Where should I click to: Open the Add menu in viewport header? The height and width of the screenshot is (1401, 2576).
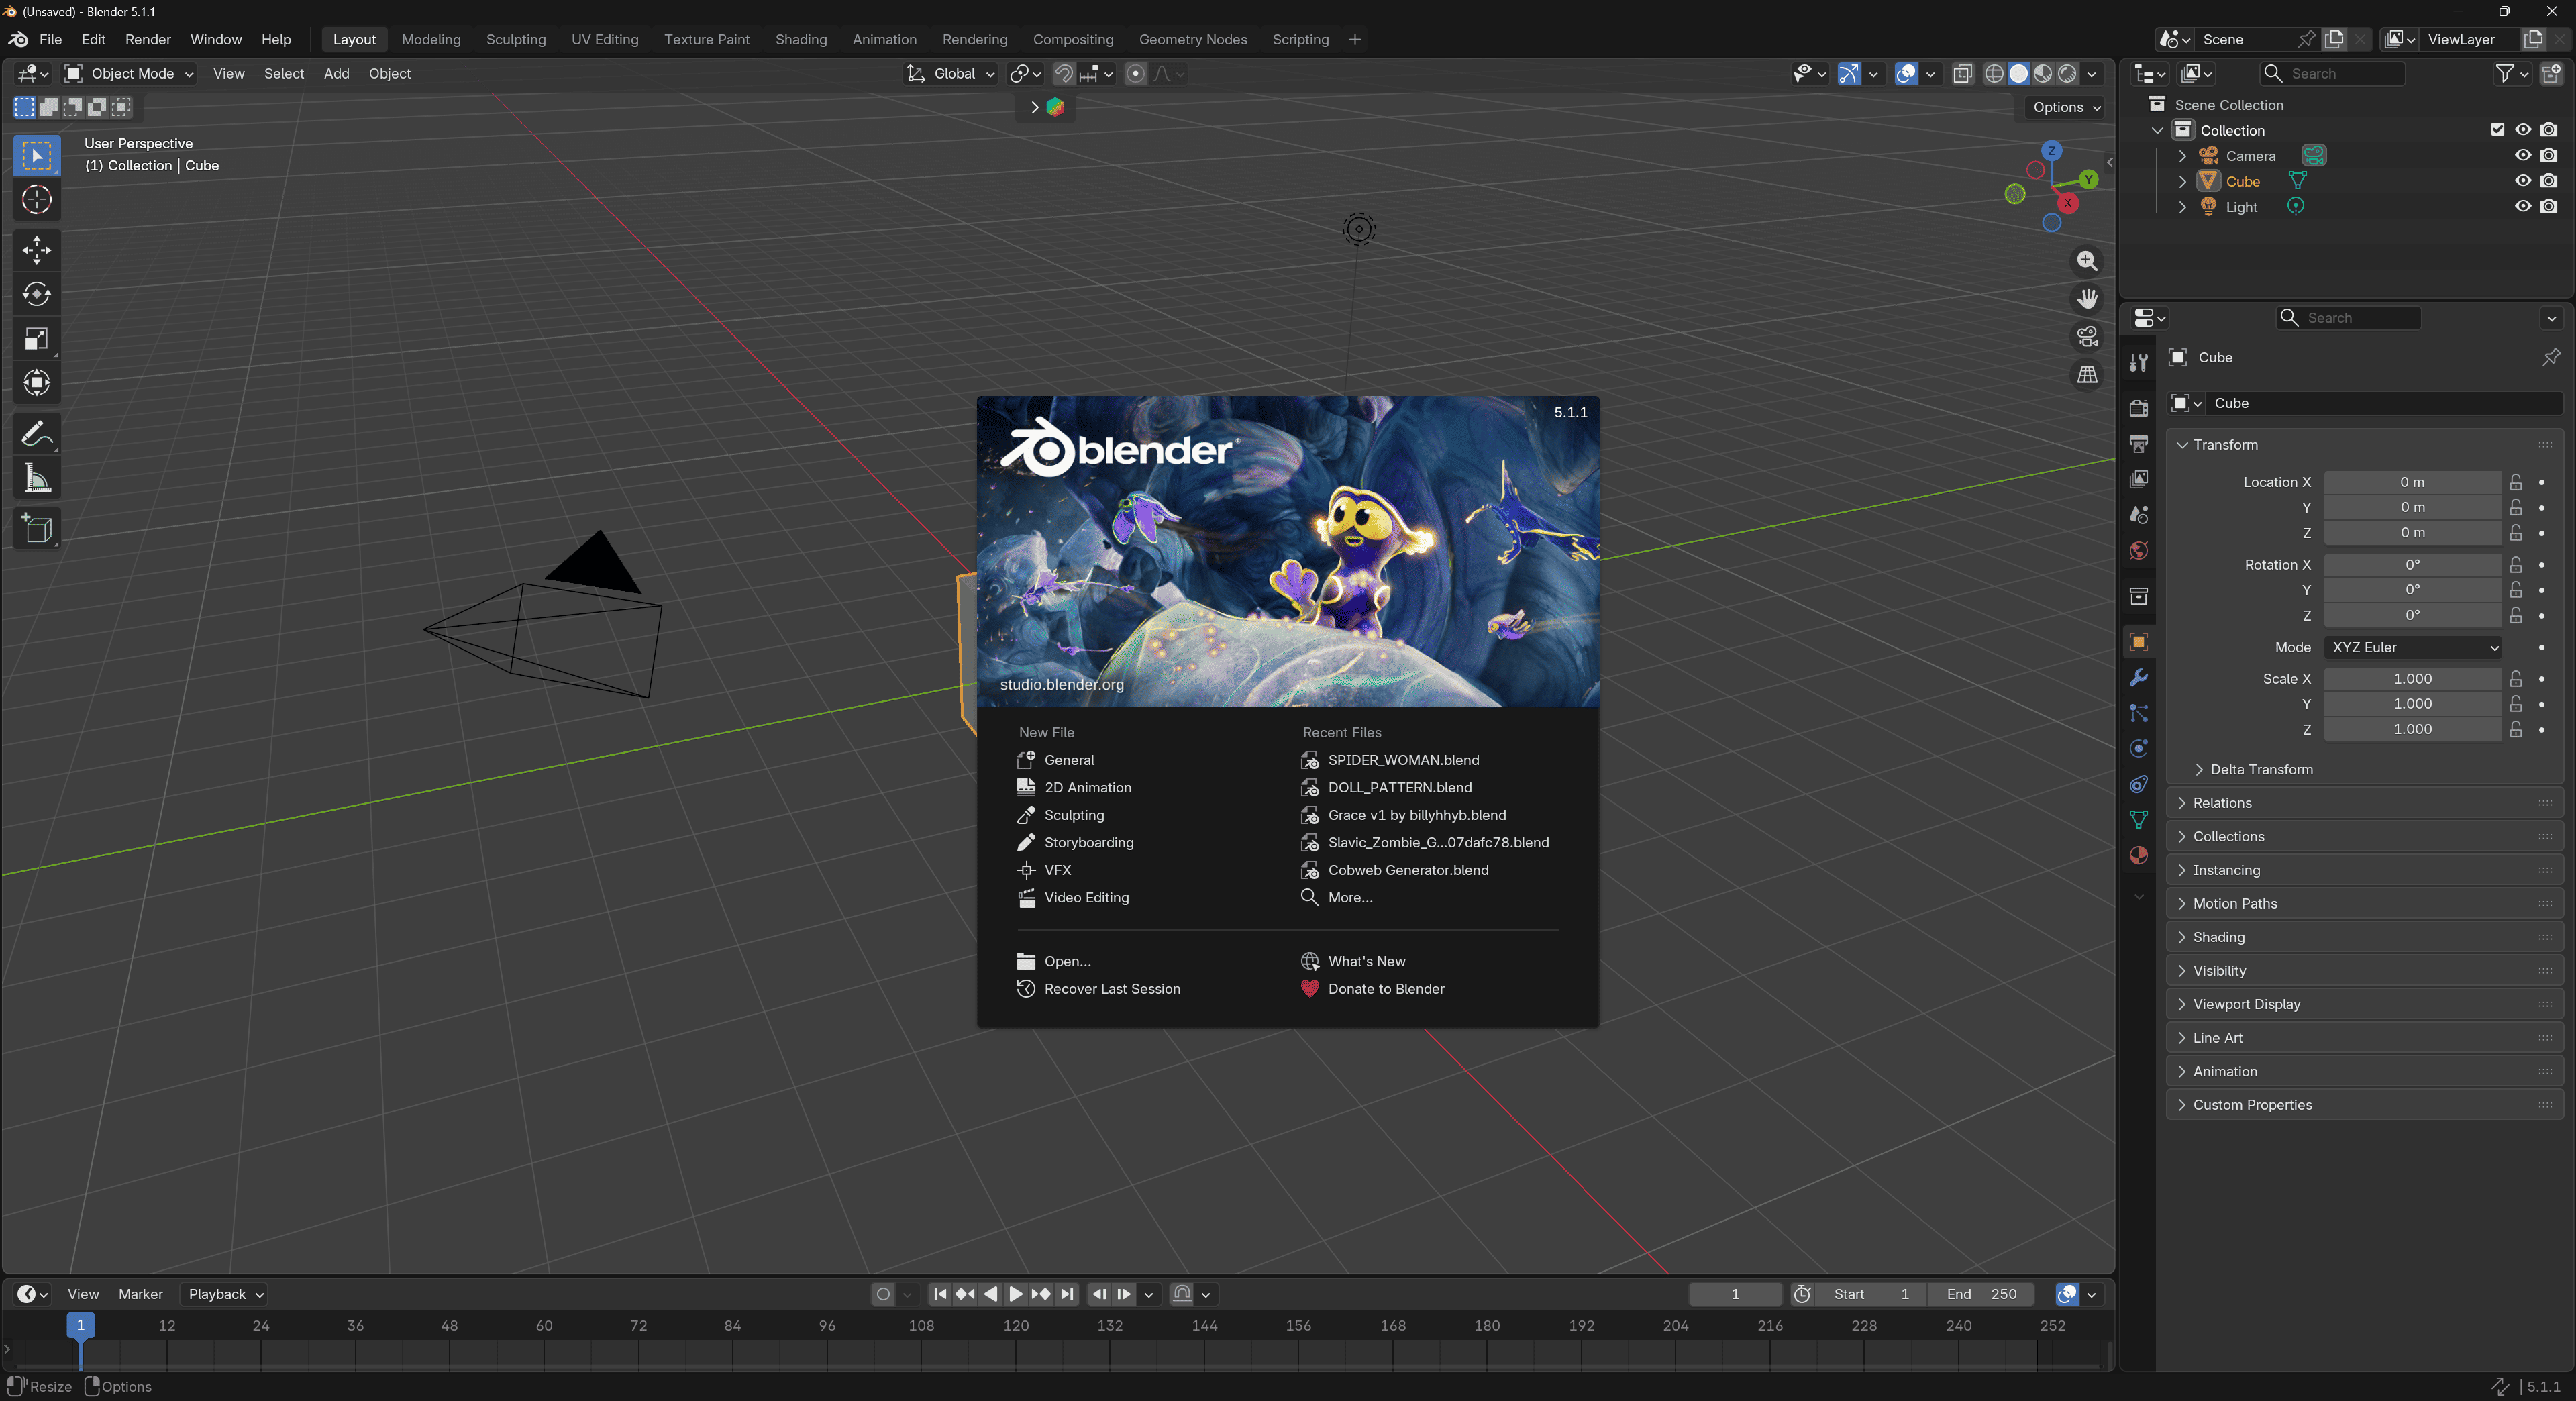(336, 74)
